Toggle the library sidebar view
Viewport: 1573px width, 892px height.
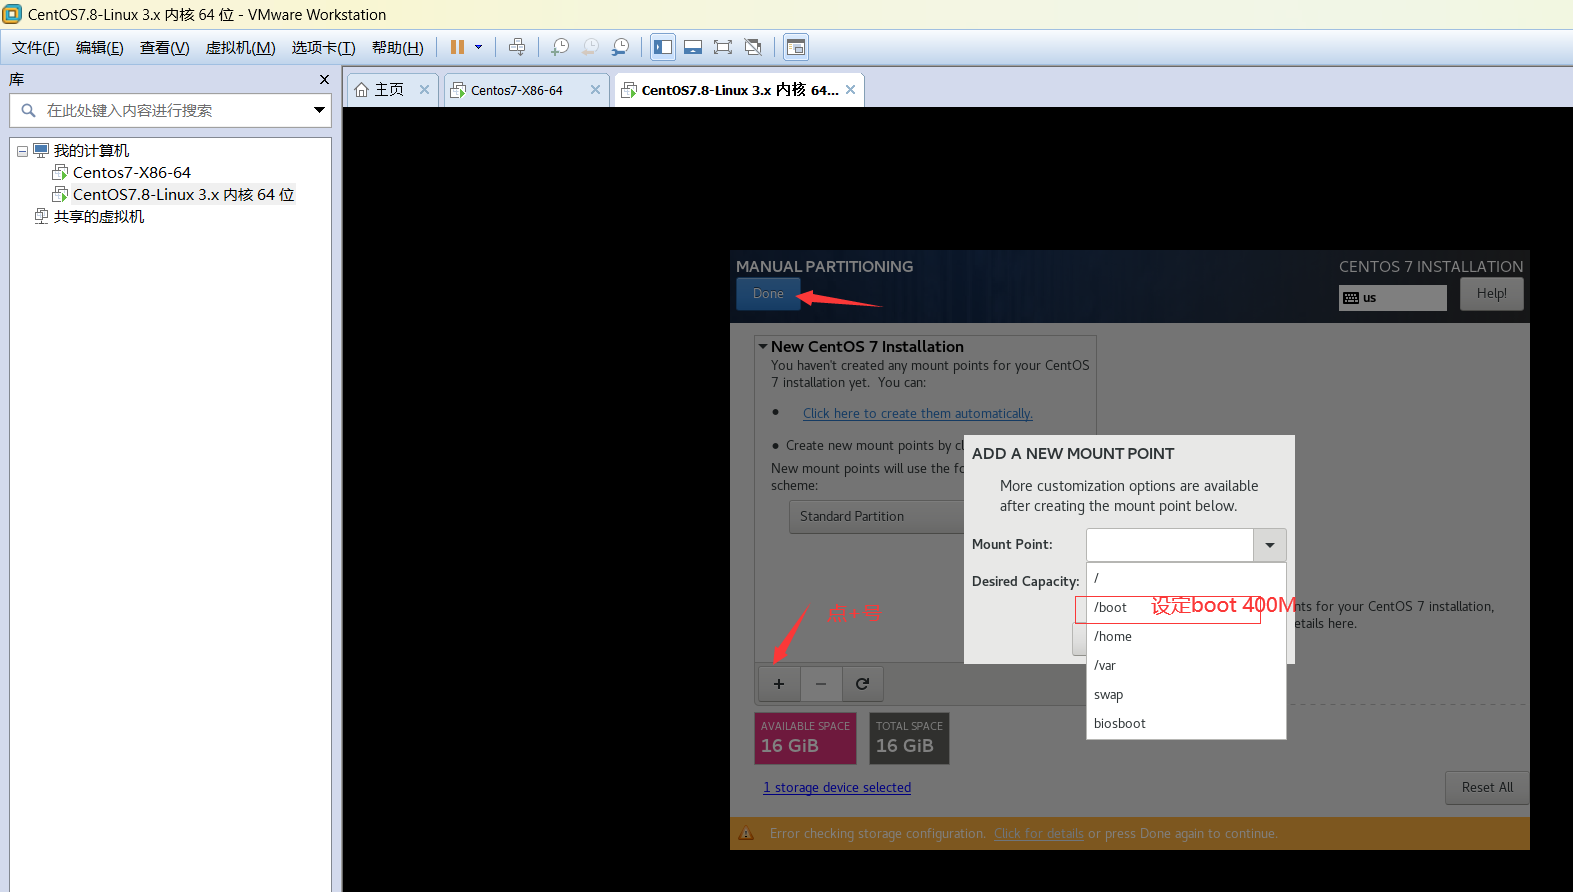[663, 47]
